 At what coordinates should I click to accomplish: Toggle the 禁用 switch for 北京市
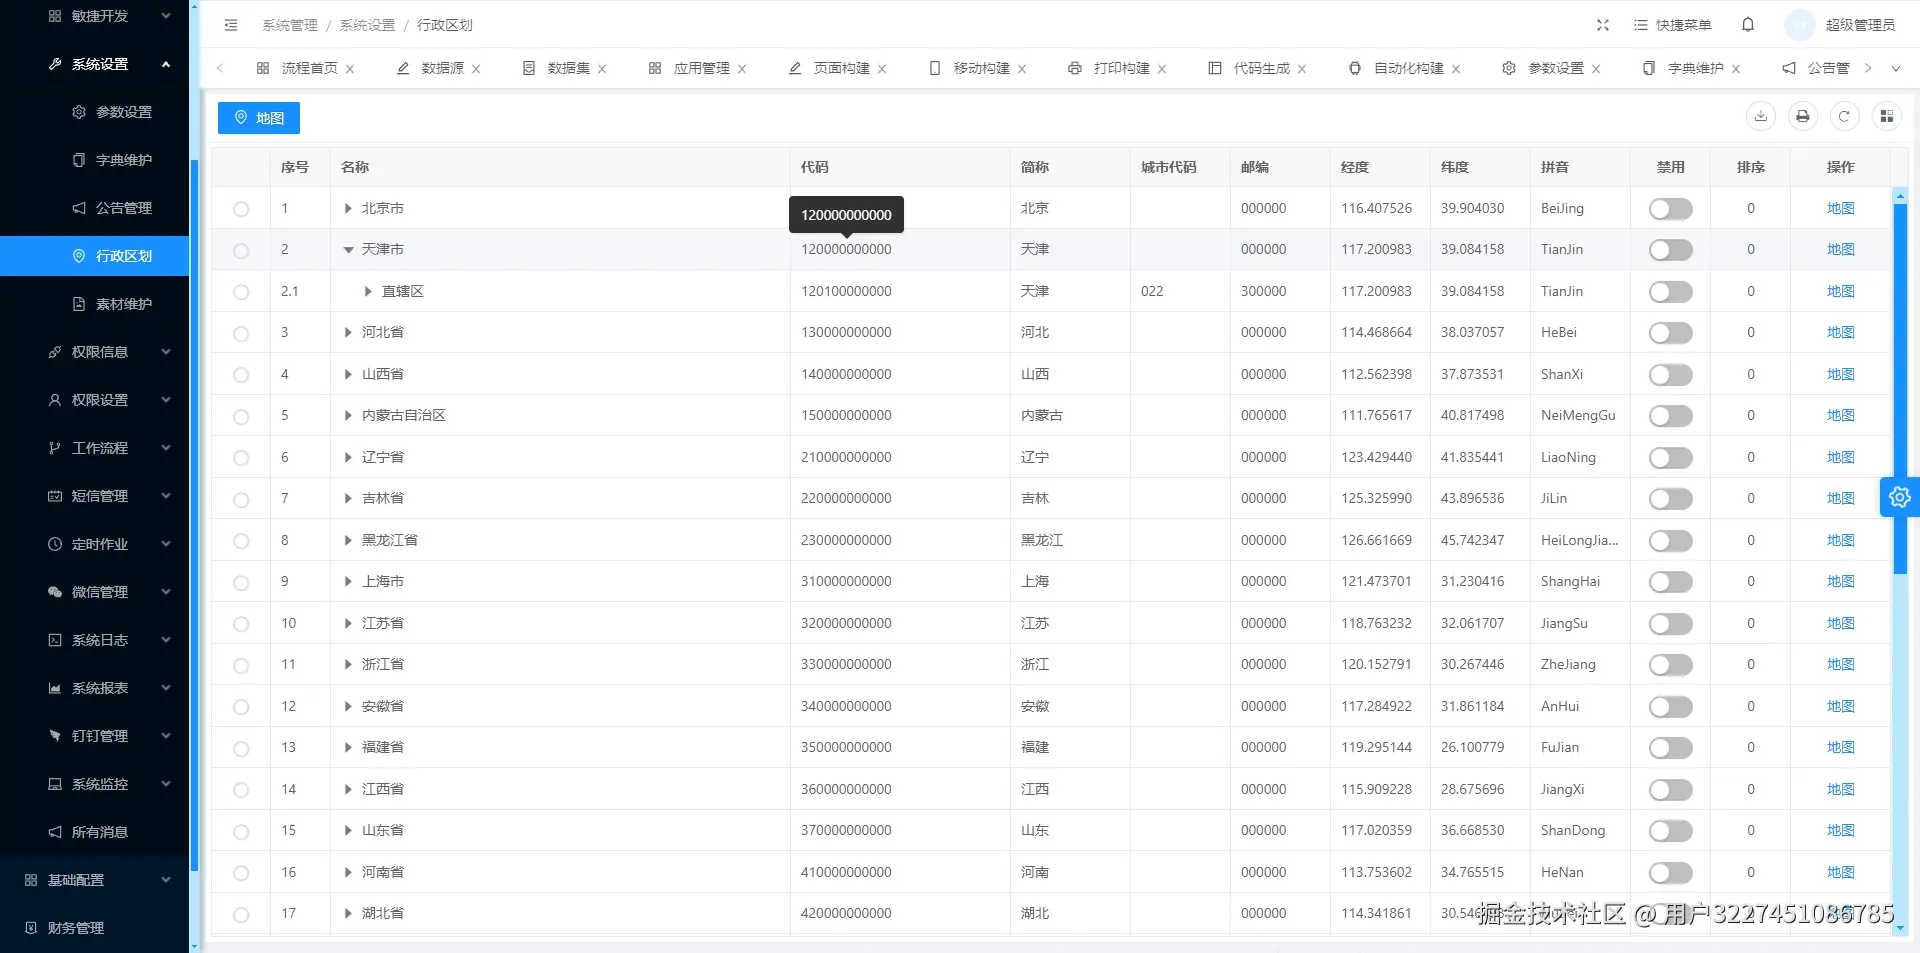(x=1670, y=209)
